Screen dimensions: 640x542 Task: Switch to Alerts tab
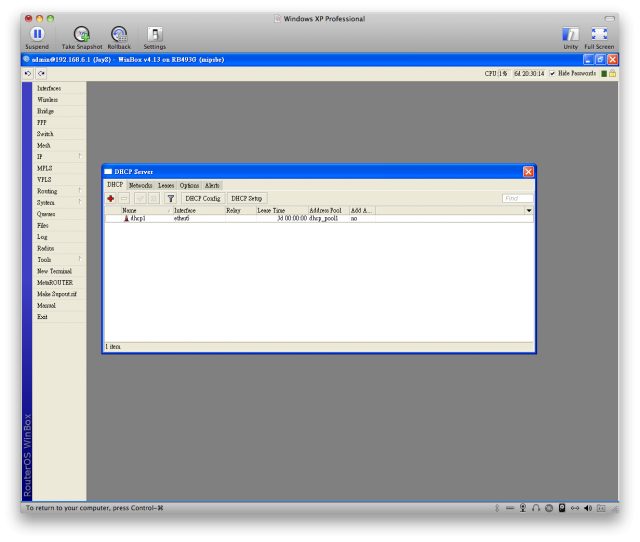point(212,185)
